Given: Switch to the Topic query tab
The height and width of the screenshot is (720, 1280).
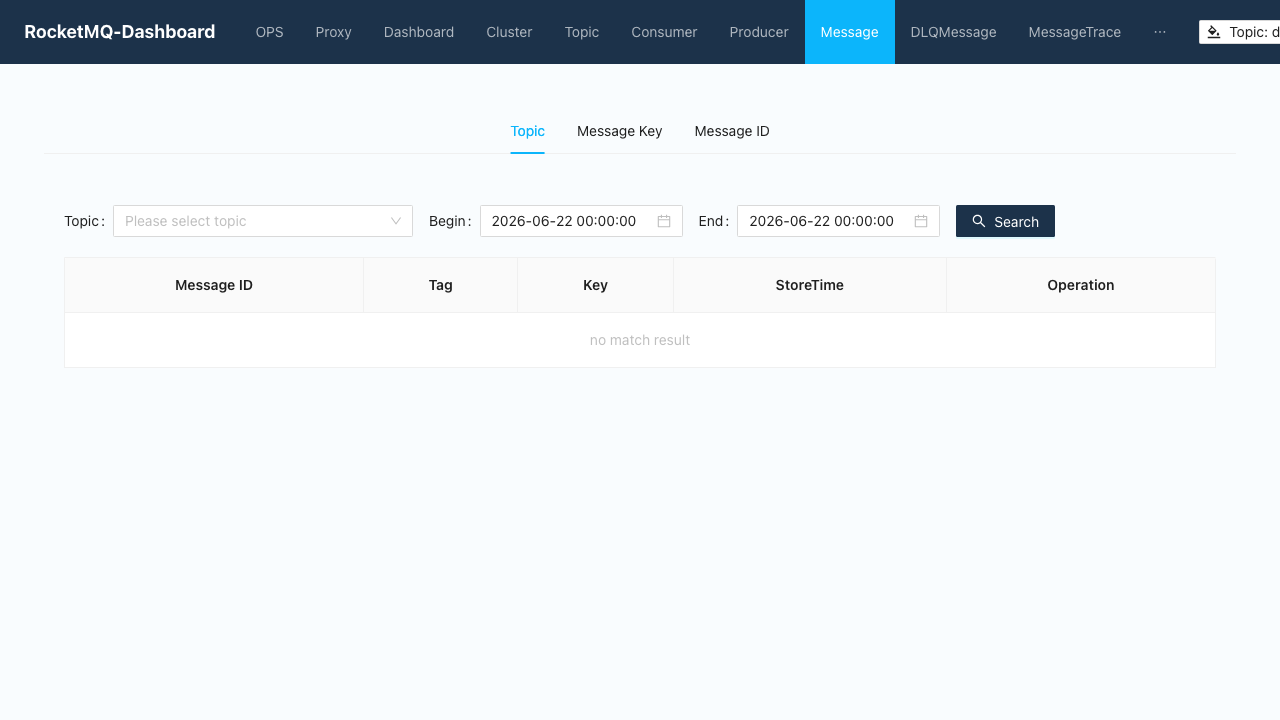Looking at the screenshot, I should [x=528, y=131].
